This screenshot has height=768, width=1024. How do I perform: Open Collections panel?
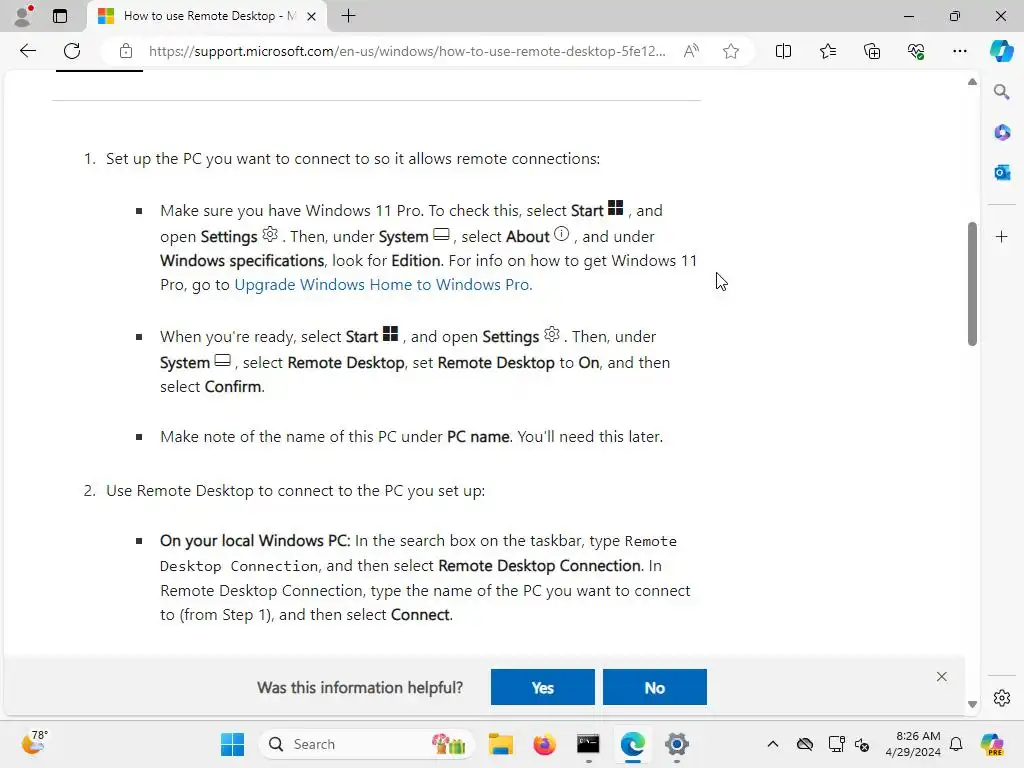pos(872,51)
